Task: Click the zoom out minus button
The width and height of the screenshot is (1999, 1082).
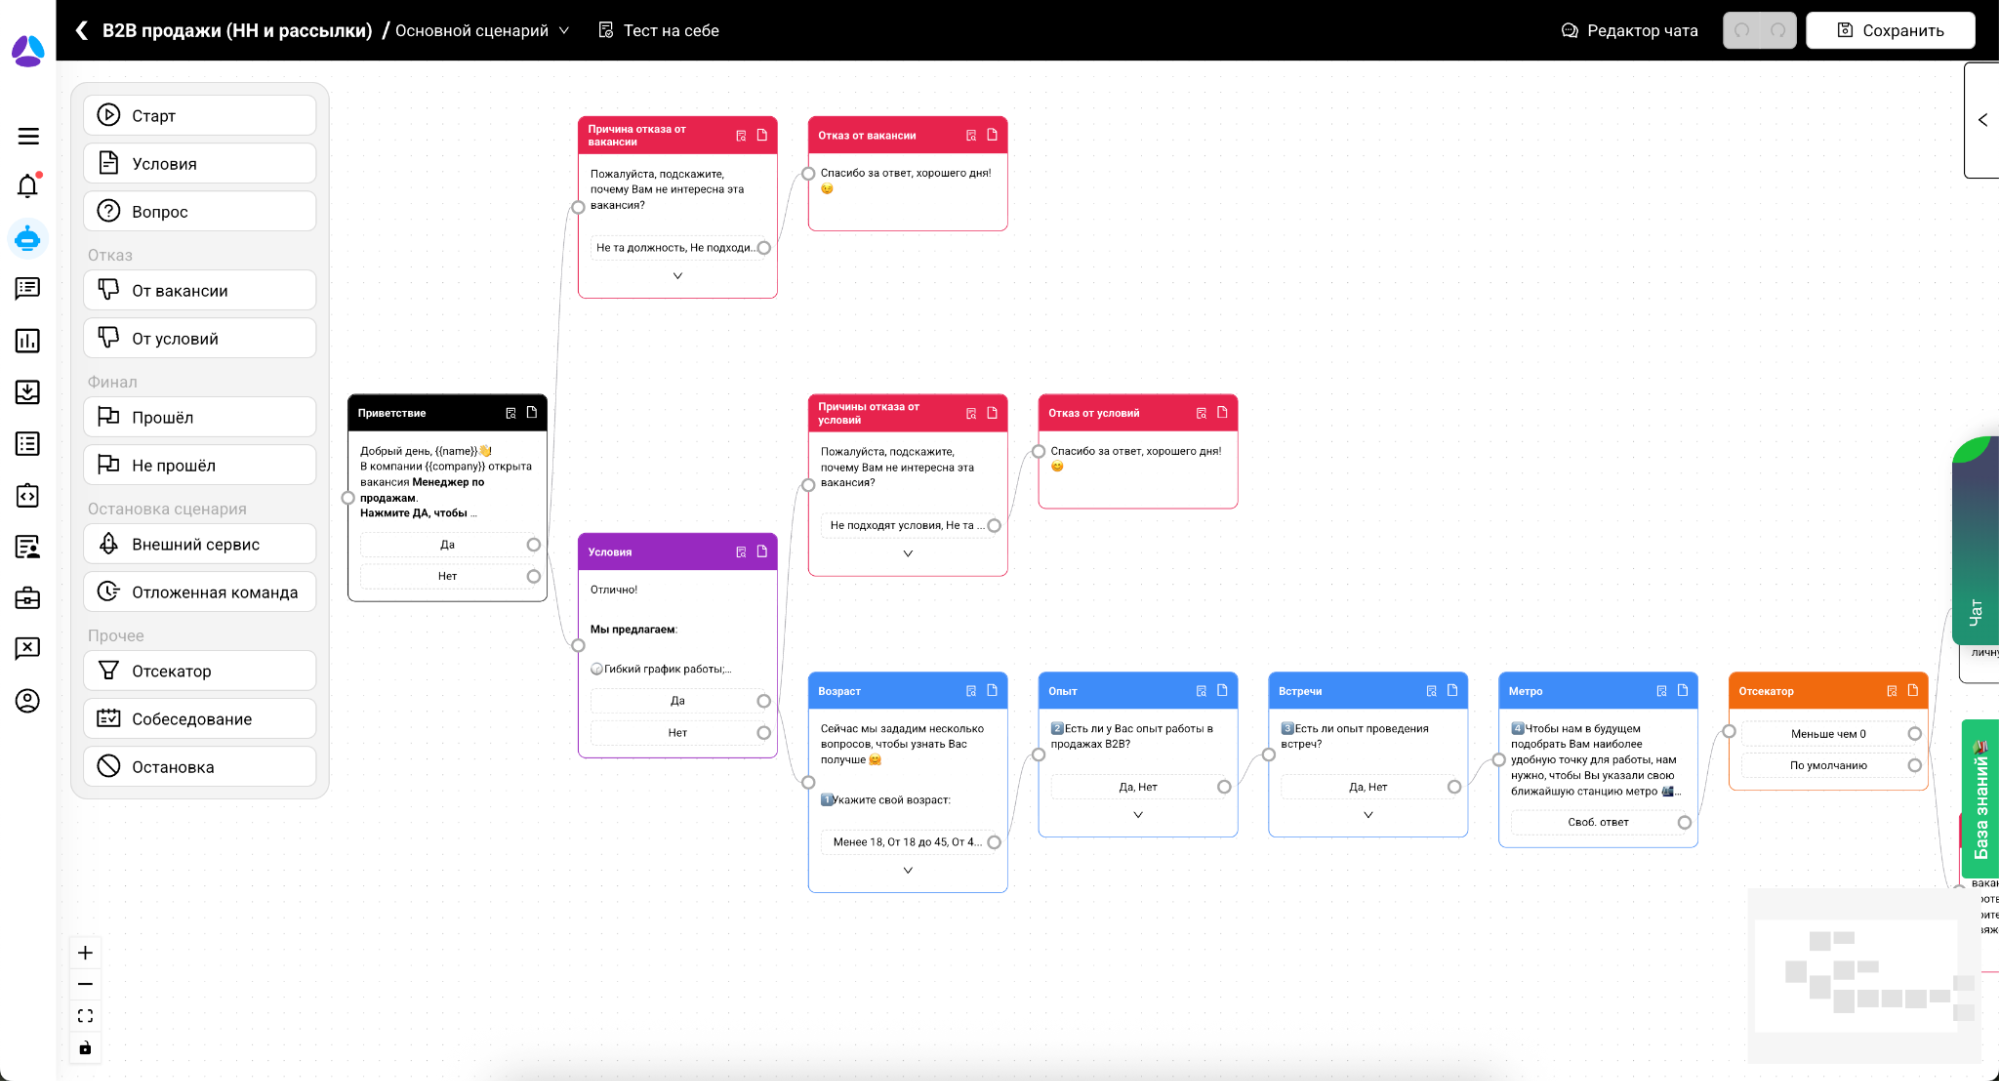Action: click(85, 985)
